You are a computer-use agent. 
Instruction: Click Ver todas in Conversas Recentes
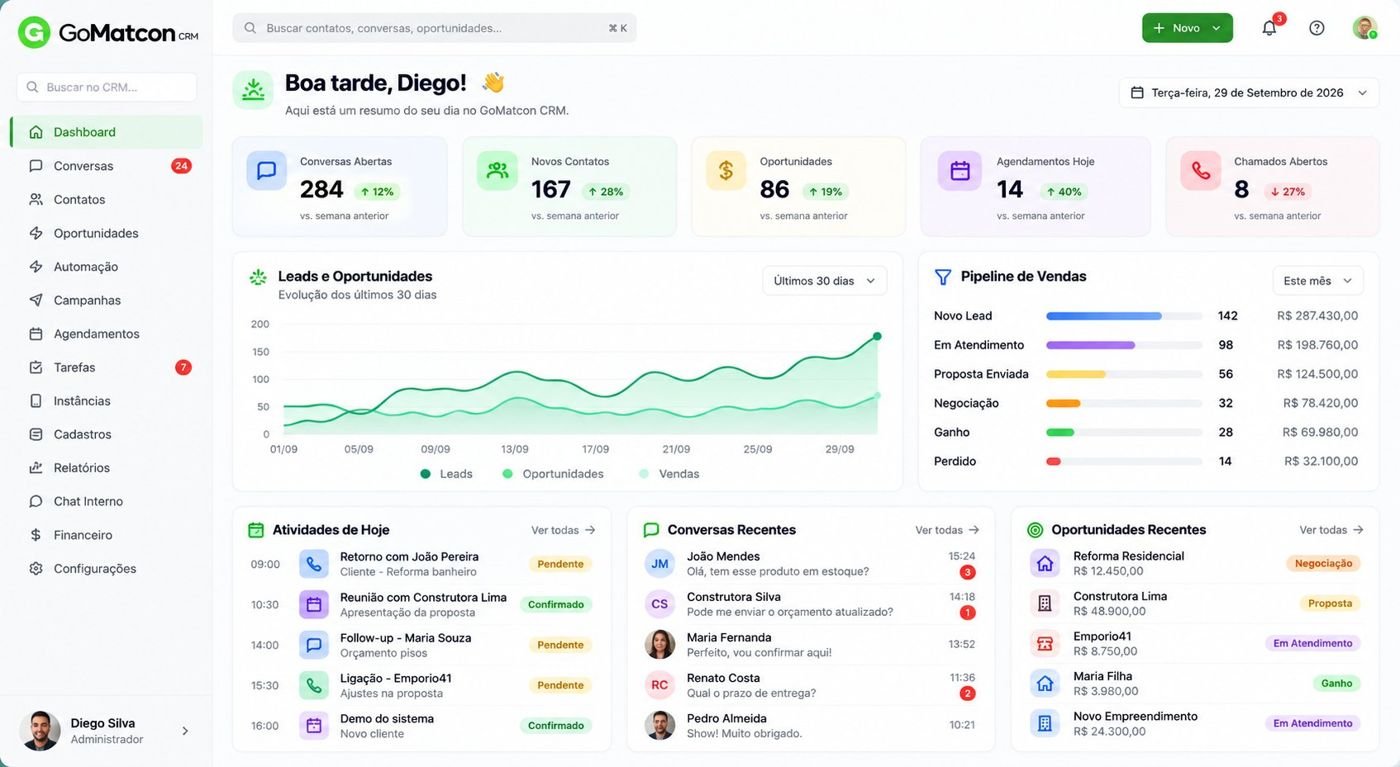[947, 530]
